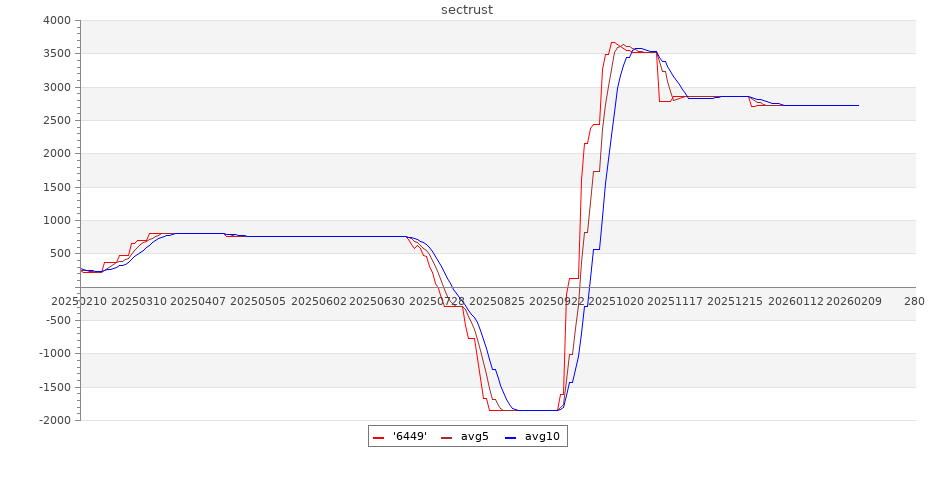Click the 4000 y-axis value label

point(57,21)
